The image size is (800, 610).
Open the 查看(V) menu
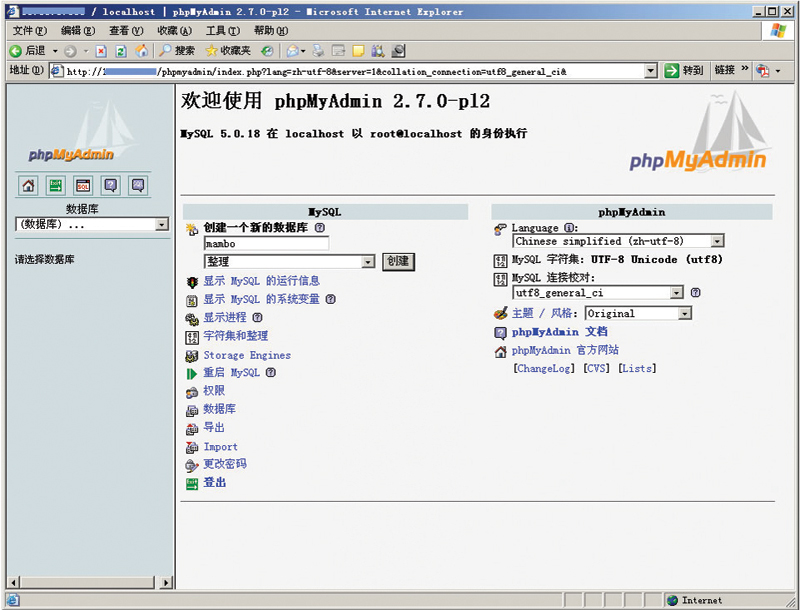[x=126, y=31]
